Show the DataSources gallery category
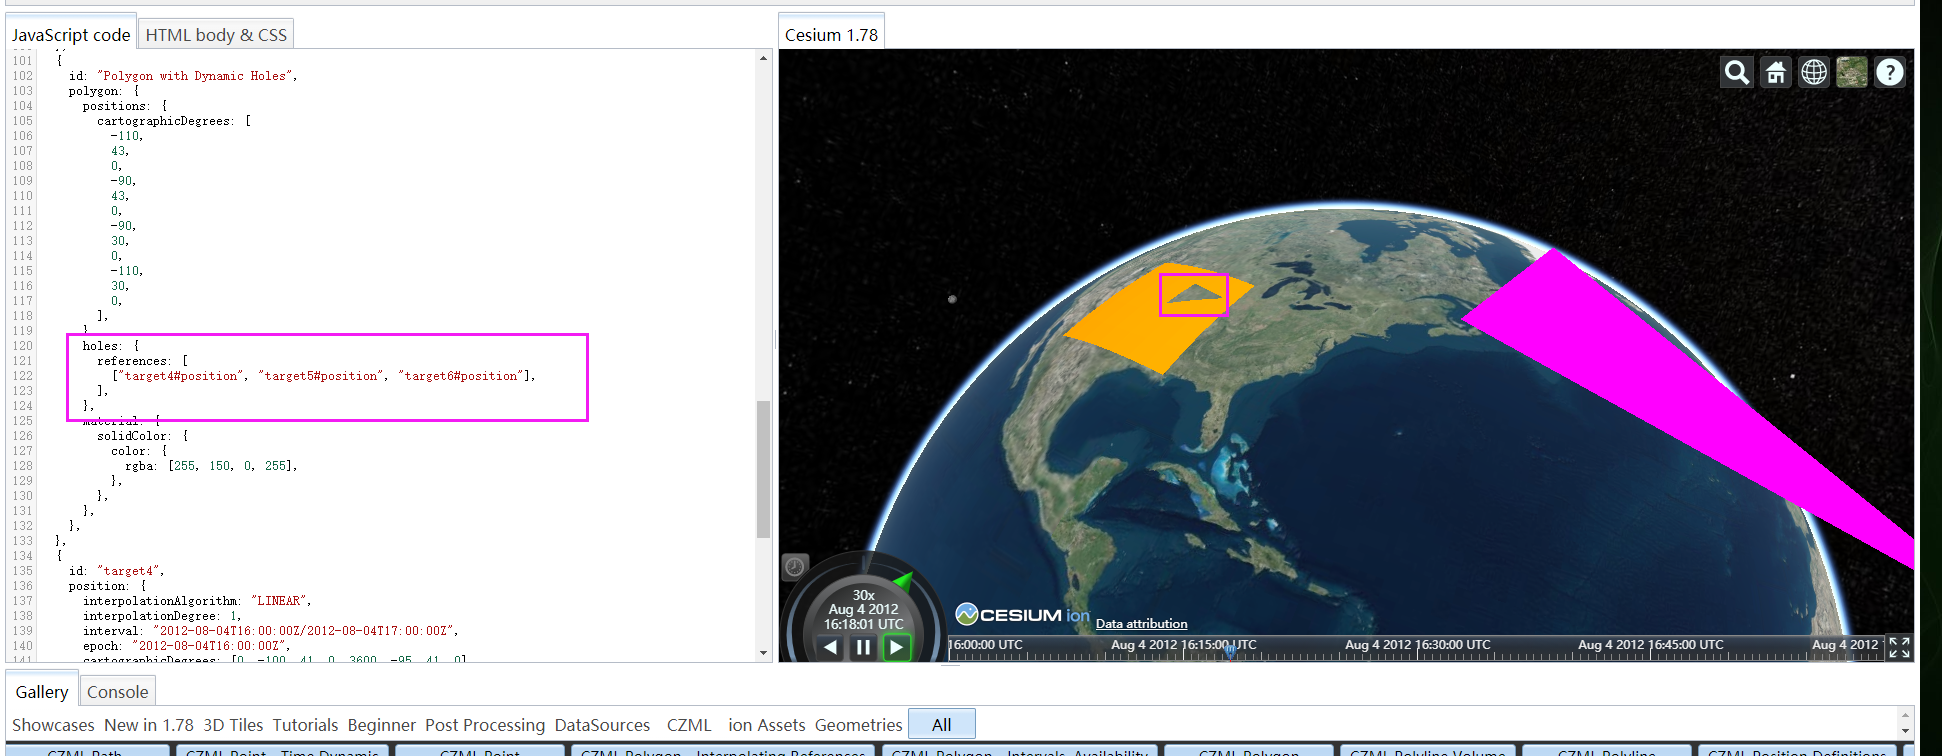Screen dimensions: 1942x756 [x=602, y=725]
